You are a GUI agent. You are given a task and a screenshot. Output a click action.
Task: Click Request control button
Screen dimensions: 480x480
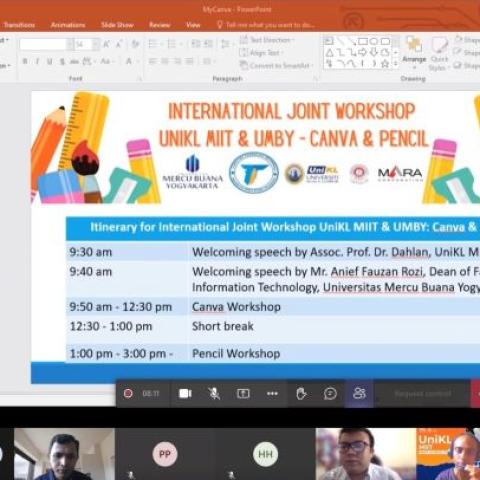point(423,394)
